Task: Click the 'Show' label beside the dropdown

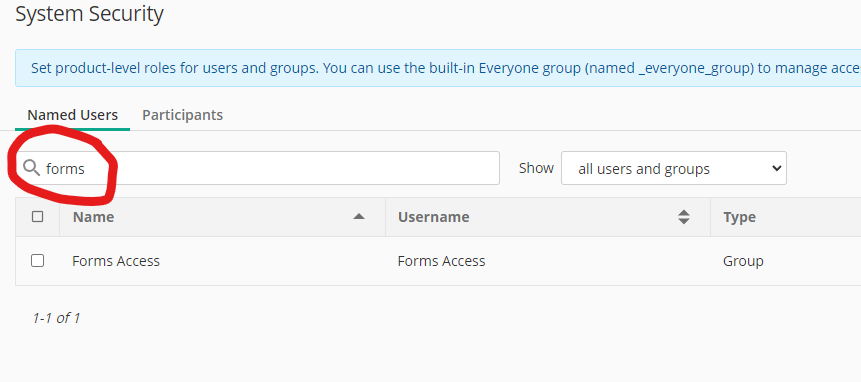Action: (x=536, y=168)
